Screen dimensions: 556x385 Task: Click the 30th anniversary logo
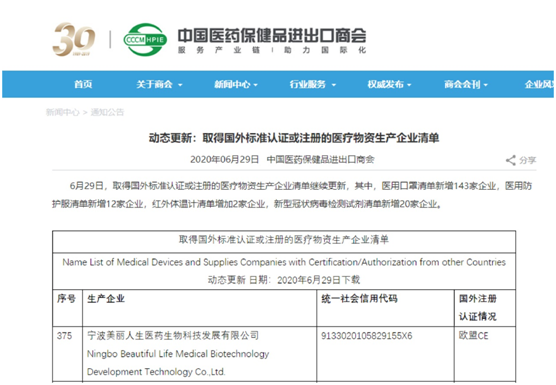click(74, 39)
